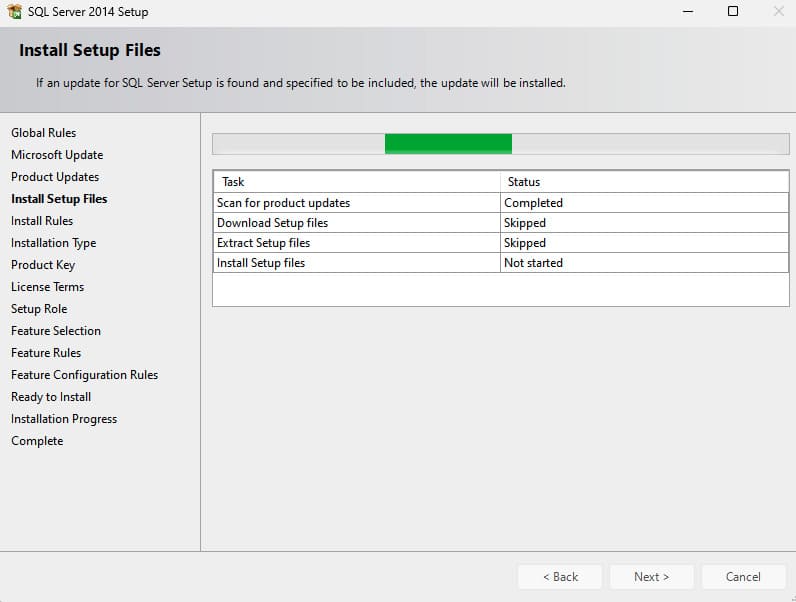
Task: Choose the Installation Type step
Action: (x=54, y=243)
